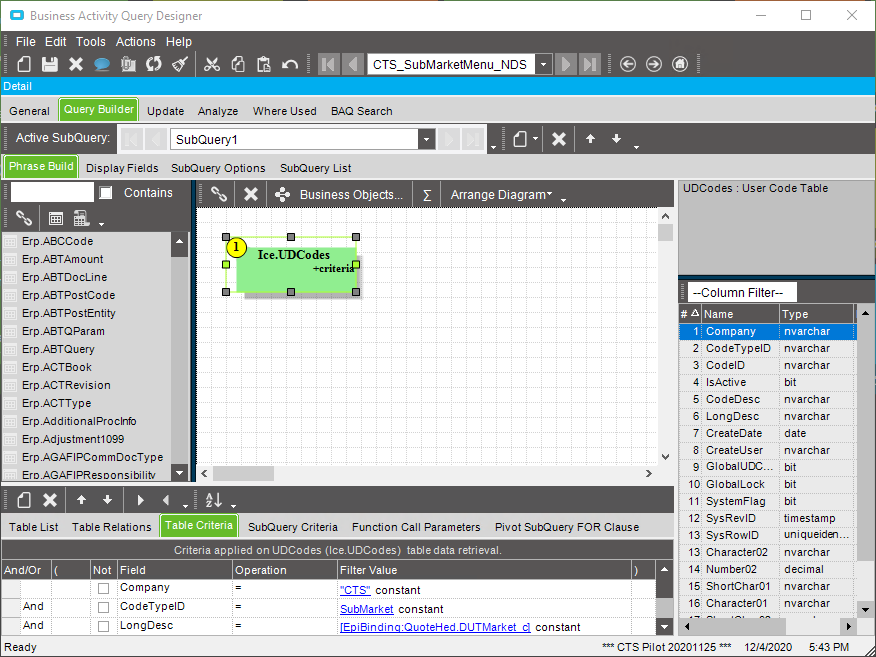Open the Arrange Diagram dropdown

[500, 195]
